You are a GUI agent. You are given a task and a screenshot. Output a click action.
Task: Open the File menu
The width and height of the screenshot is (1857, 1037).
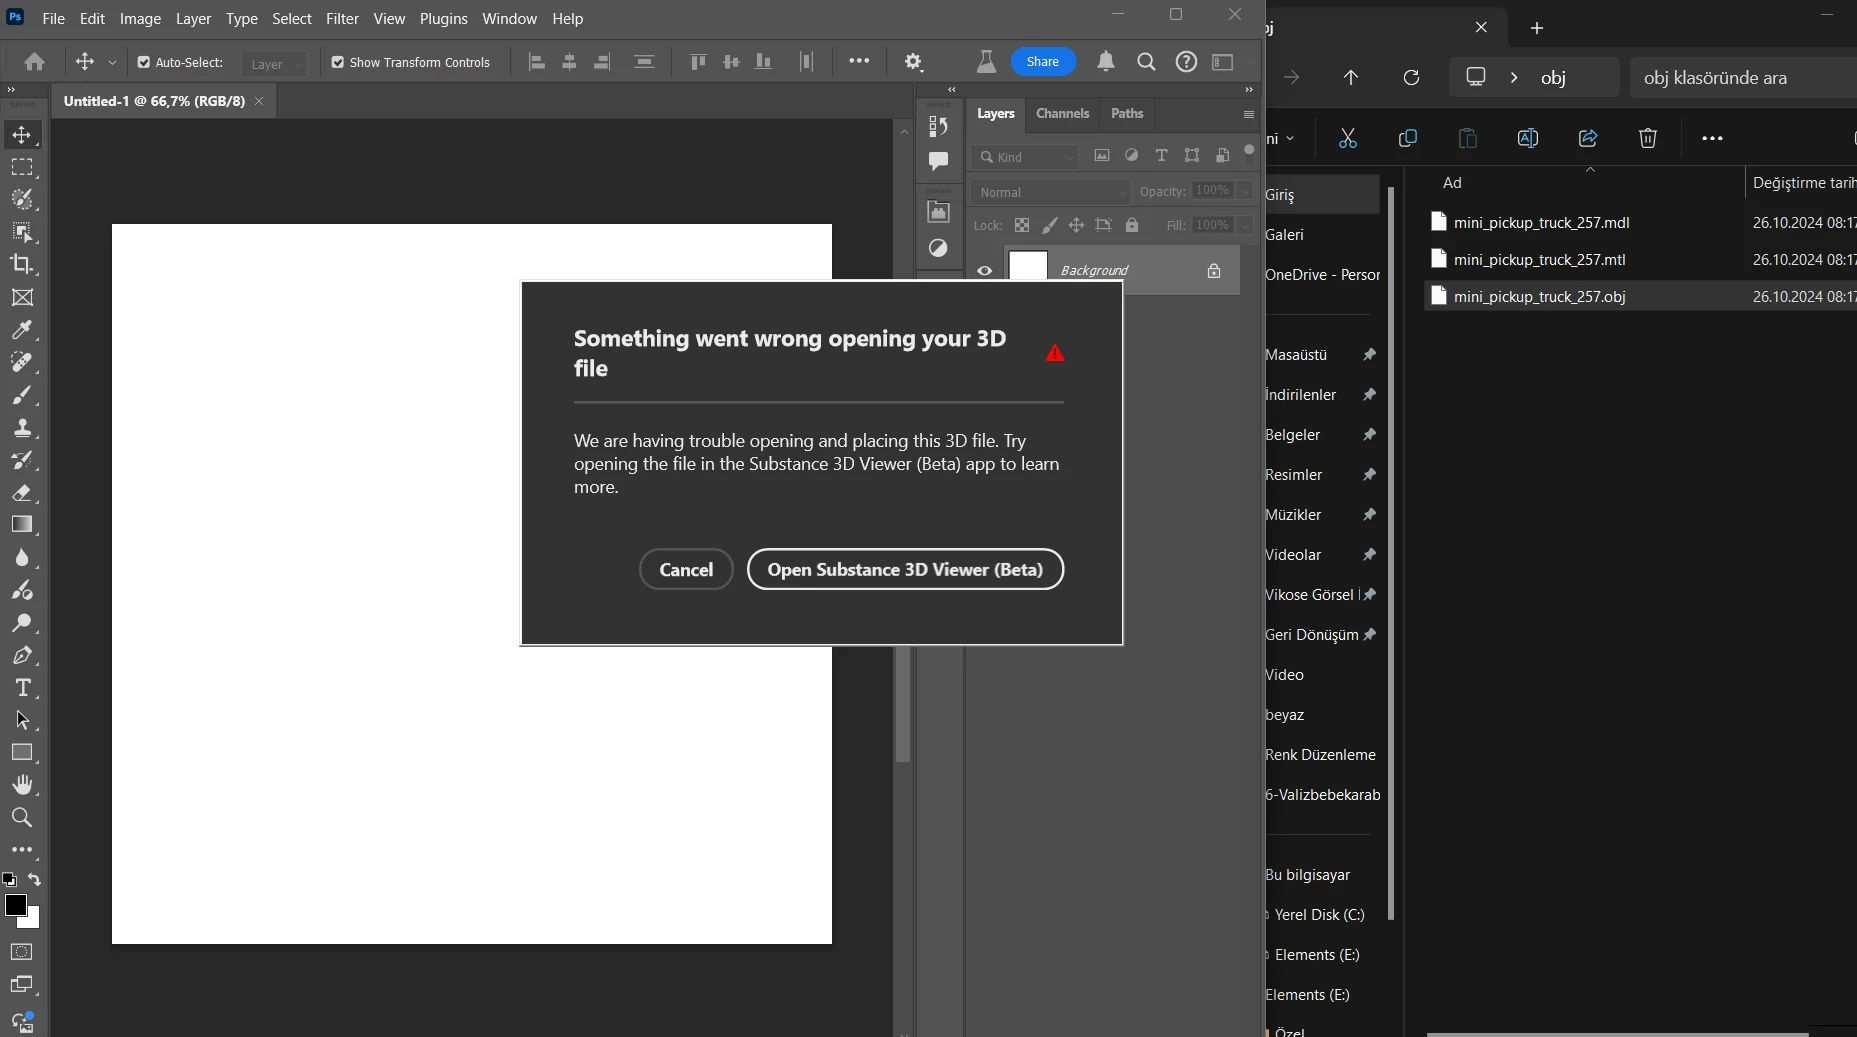coord(53,19)
